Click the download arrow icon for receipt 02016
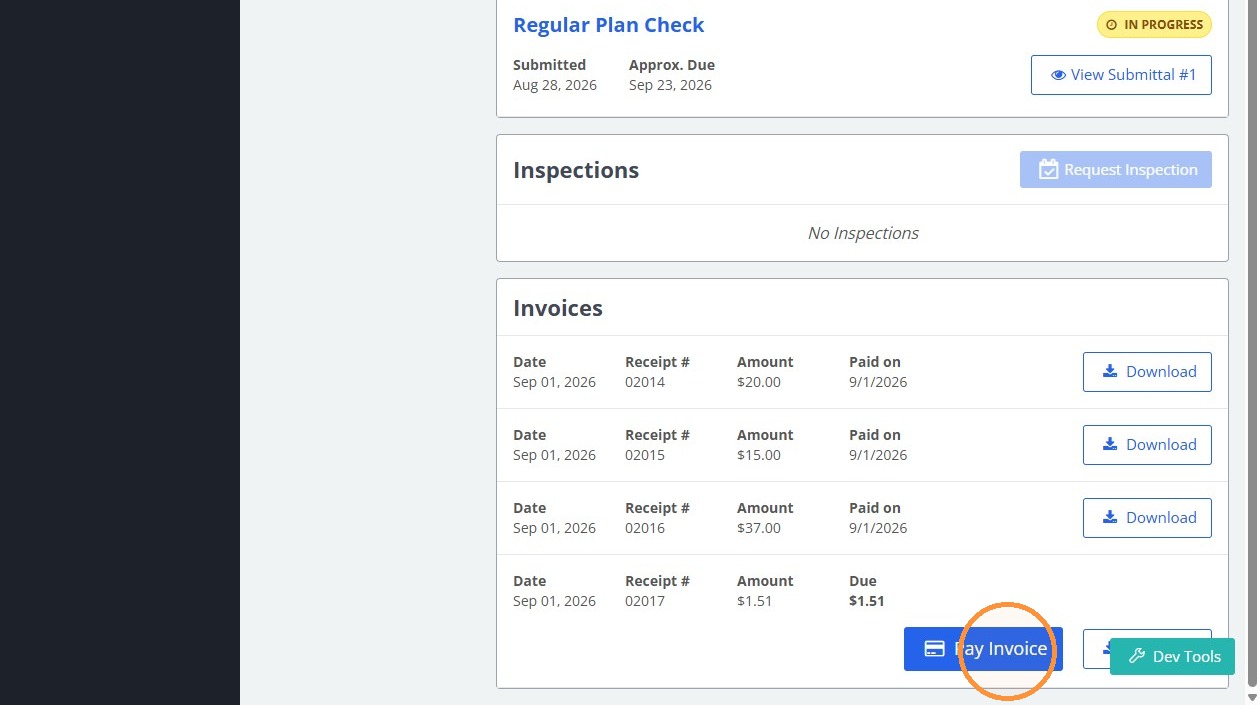Image resolution: width=1260 pixels, height=705 pixels. (x=1109, y=518)
